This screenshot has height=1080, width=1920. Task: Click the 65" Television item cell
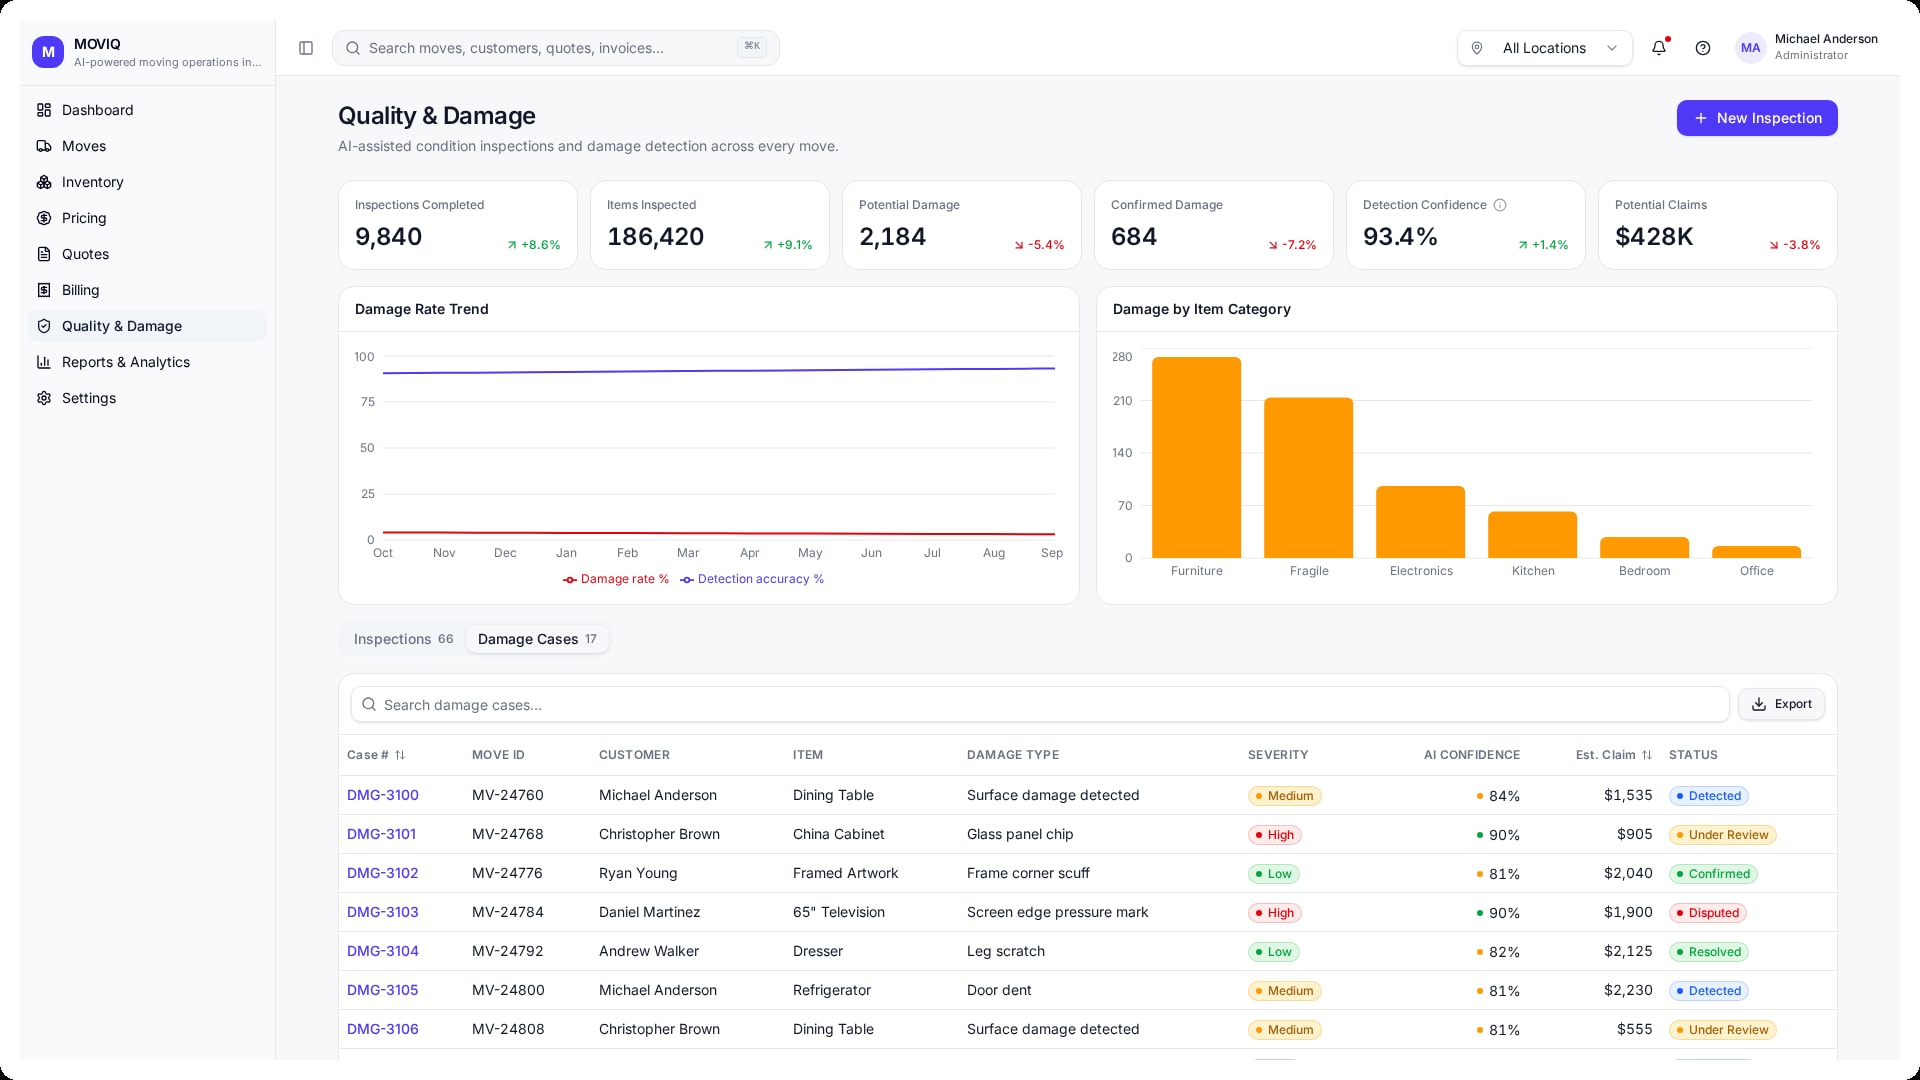pyautogui.click(x=839, y=912)
